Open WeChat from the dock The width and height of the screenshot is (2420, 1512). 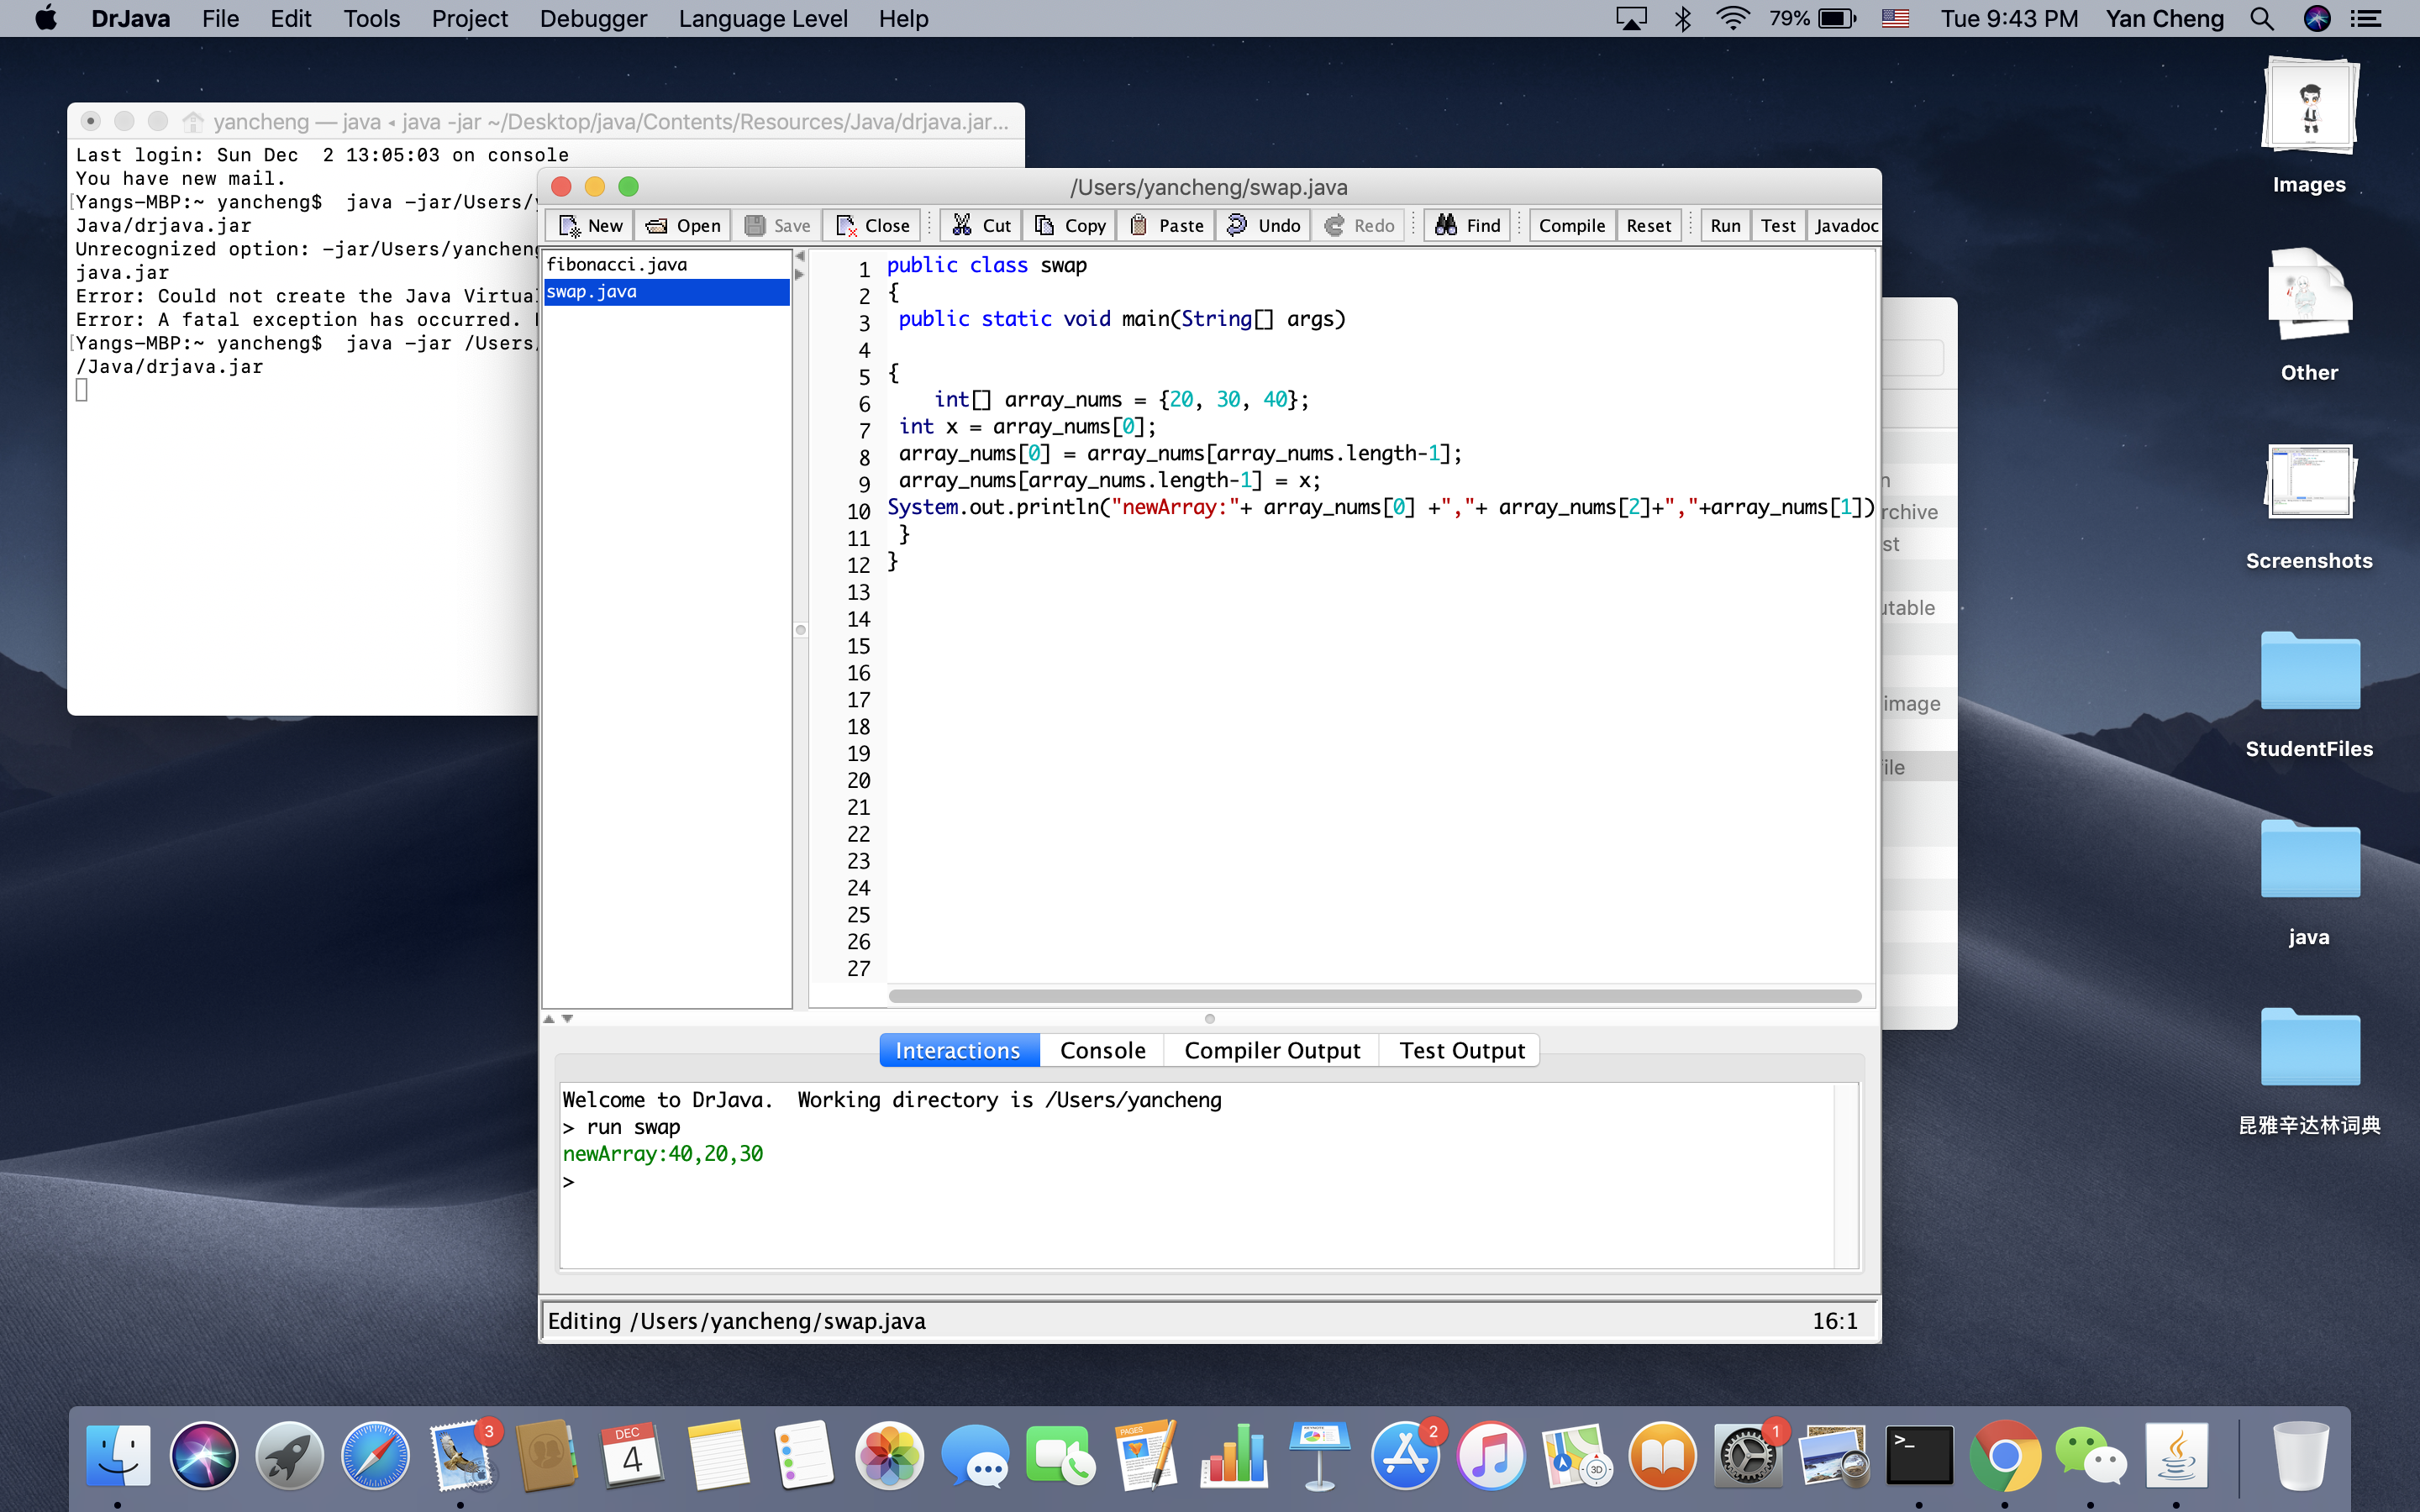coord(2091,1455)
